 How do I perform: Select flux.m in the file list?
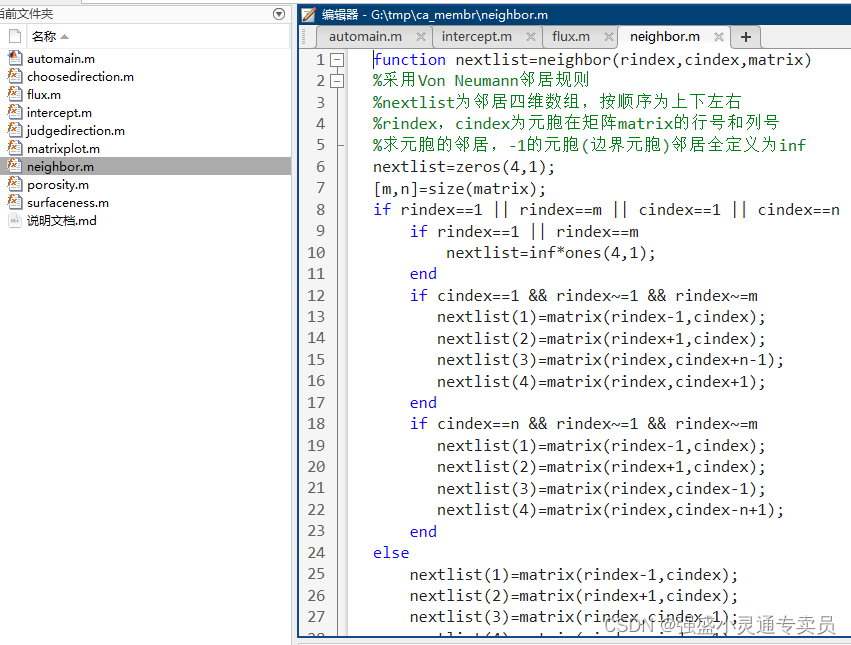tap(44, 94)
